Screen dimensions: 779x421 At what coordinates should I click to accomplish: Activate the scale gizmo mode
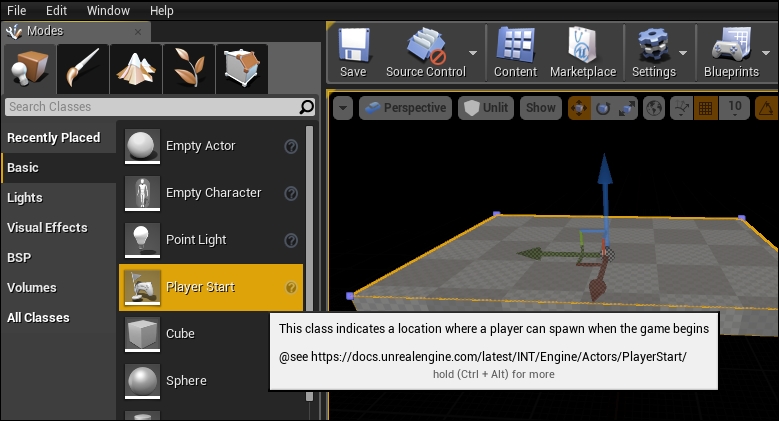(x=626, y=108)
